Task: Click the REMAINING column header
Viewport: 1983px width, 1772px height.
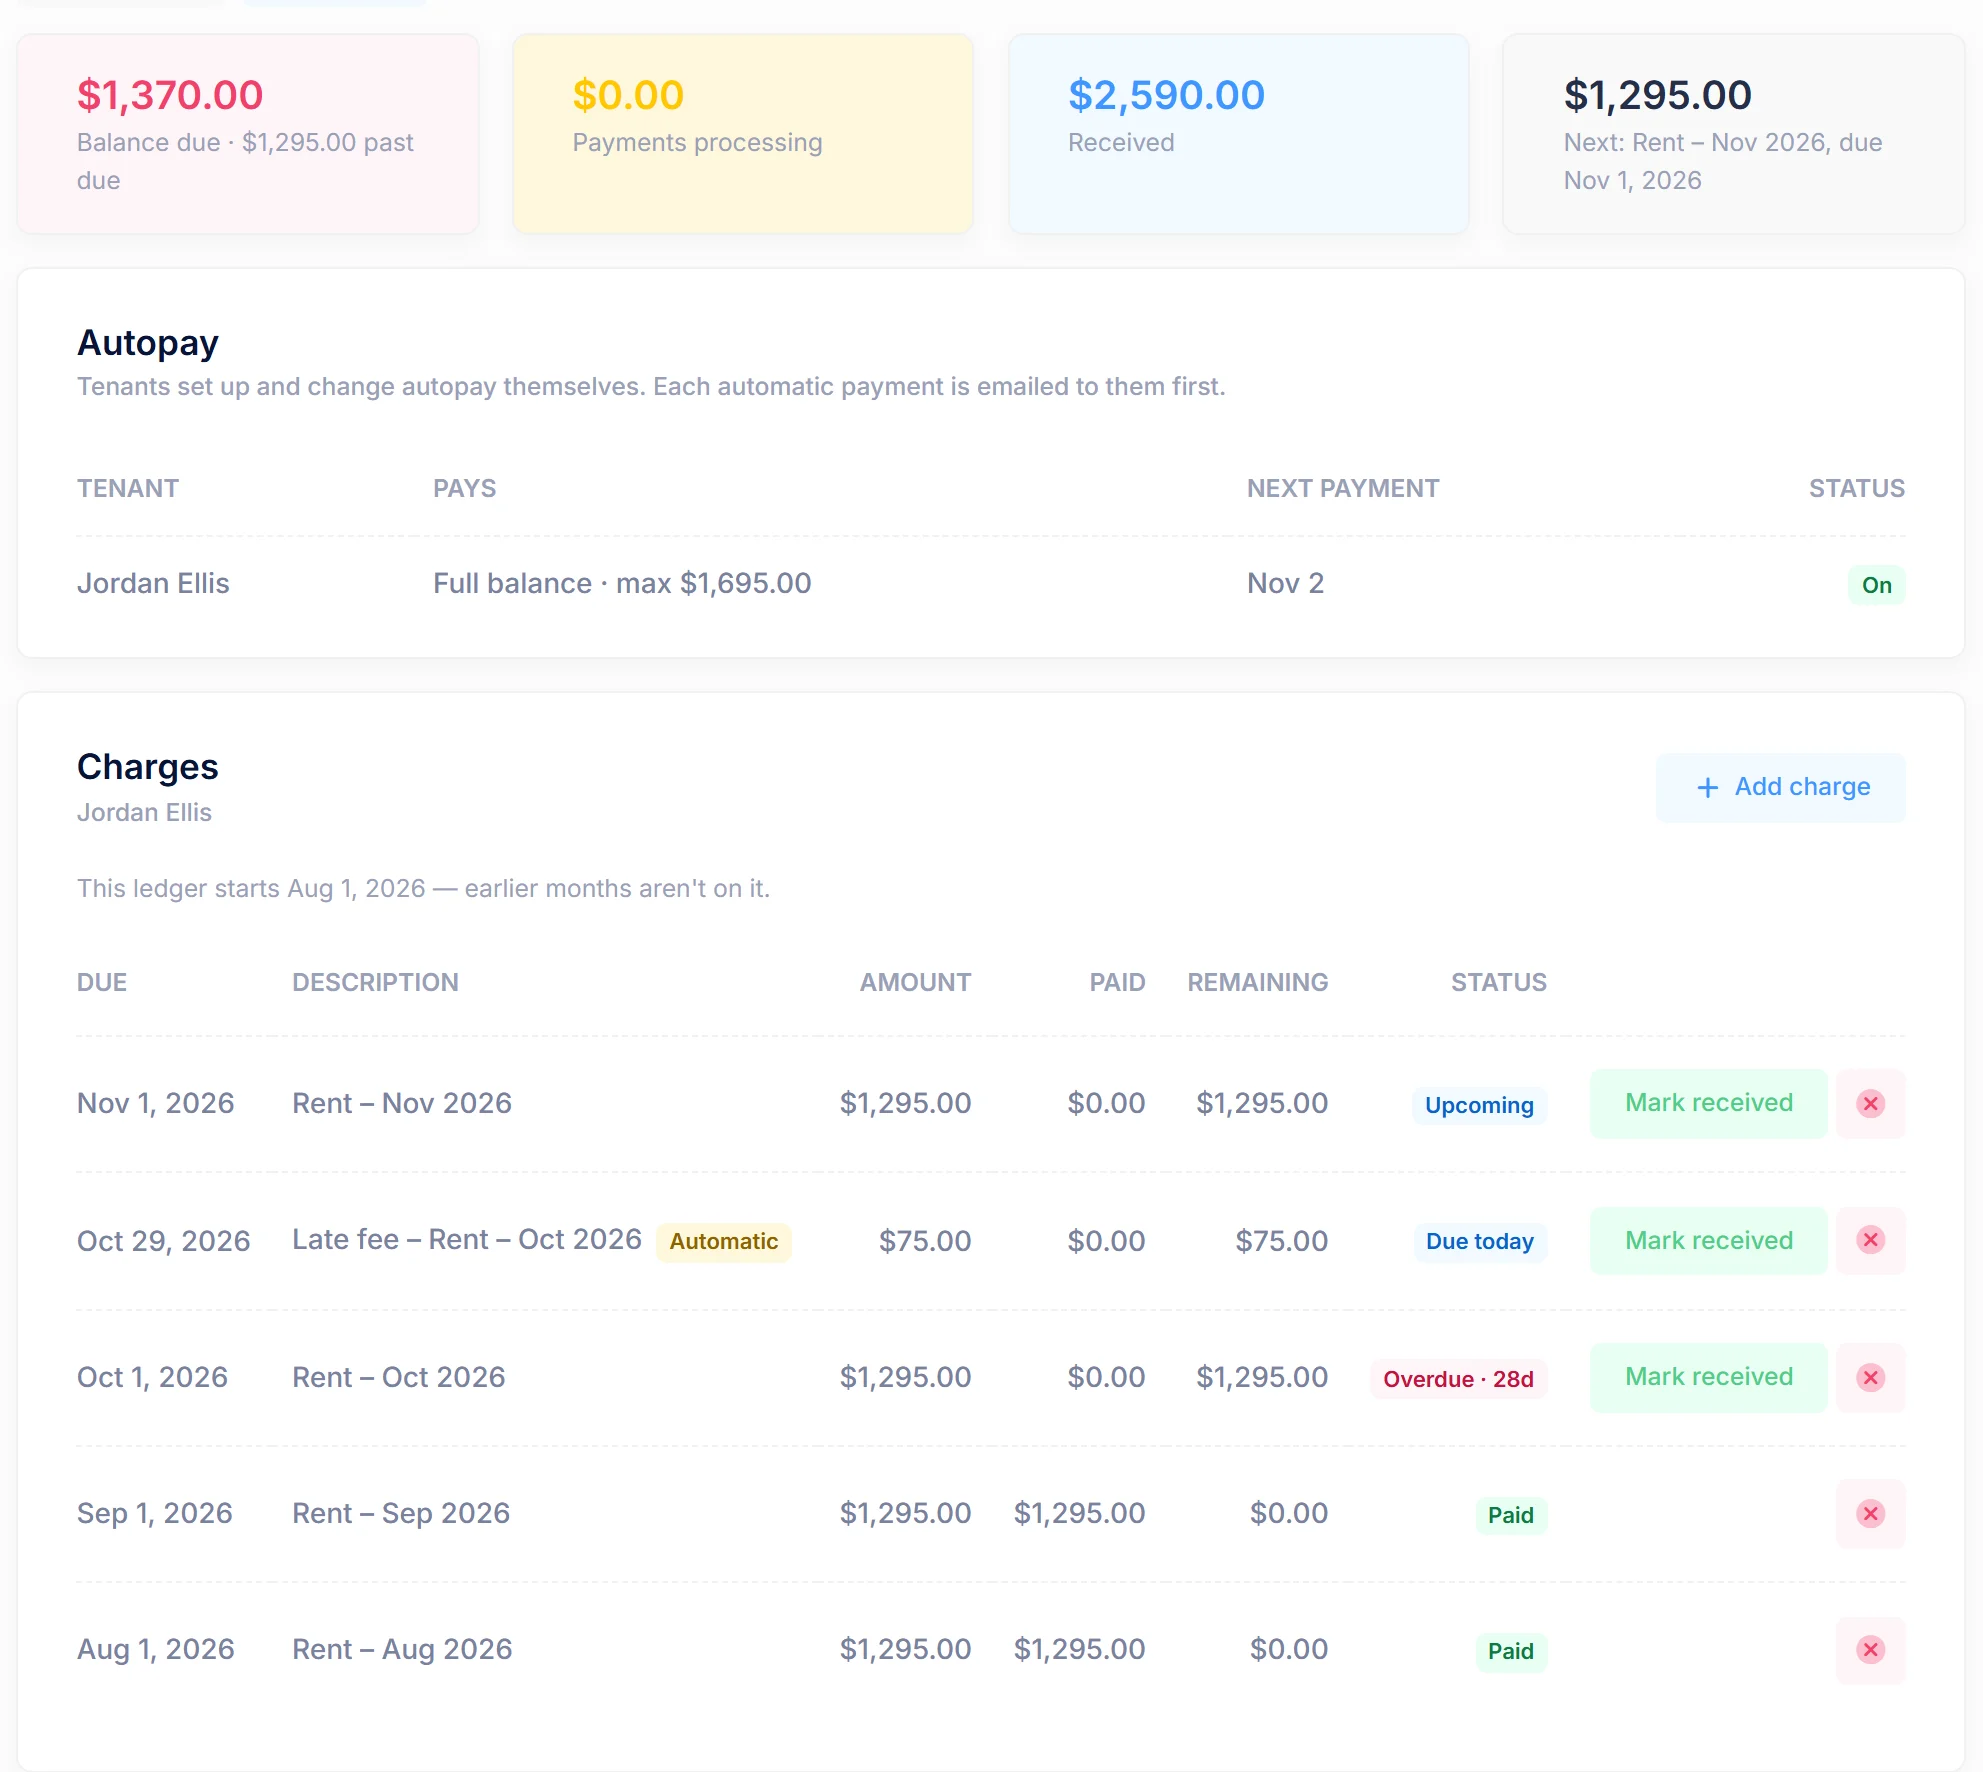Action: point(1257,982)
